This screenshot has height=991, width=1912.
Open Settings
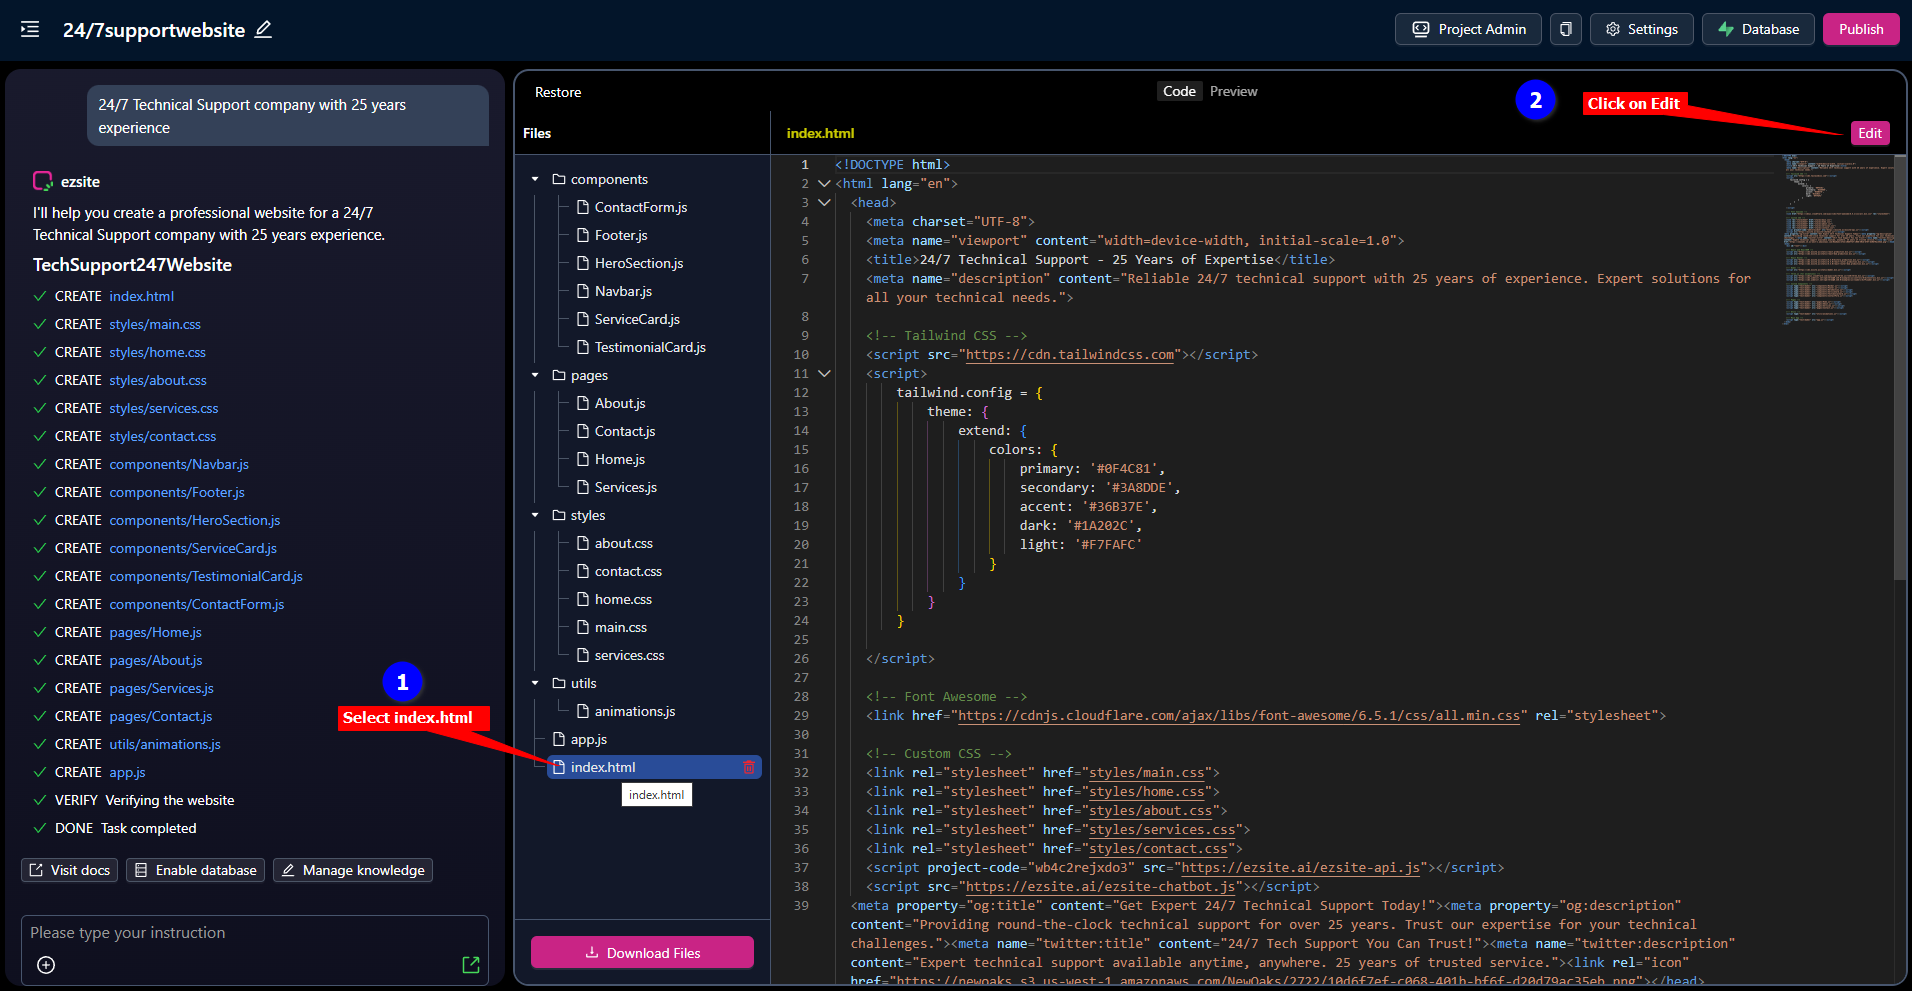[x=1642, y=29]
